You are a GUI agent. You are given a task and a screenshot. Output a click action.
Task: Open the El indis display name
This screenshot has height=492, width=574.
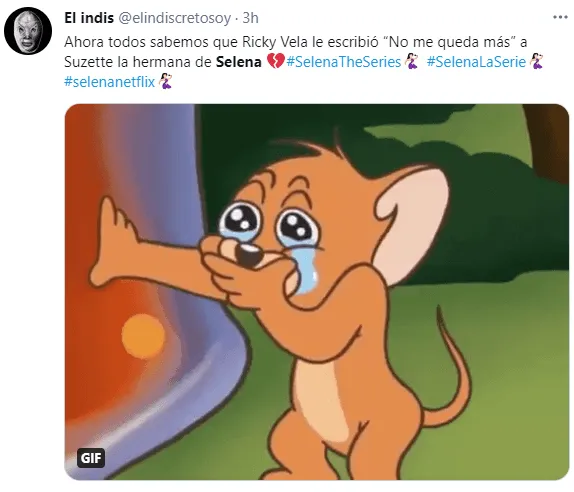(x=89, y=18)
